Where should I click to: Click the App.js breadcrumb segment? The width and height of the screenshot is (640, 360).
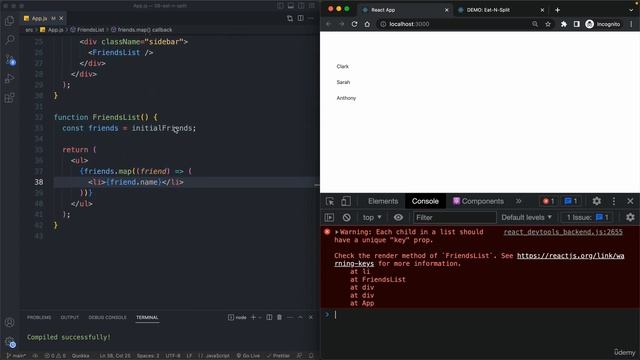[52, 30]
